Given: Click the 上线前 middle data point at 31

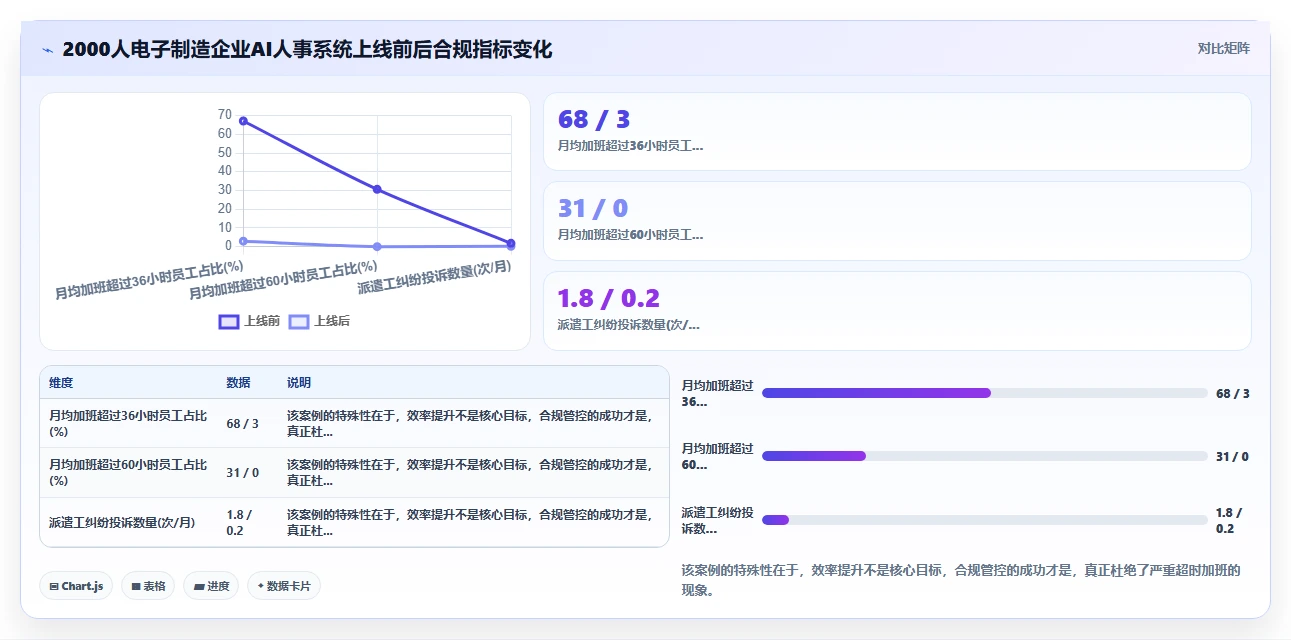Looking at the screenshot, I should coord(377,189).
